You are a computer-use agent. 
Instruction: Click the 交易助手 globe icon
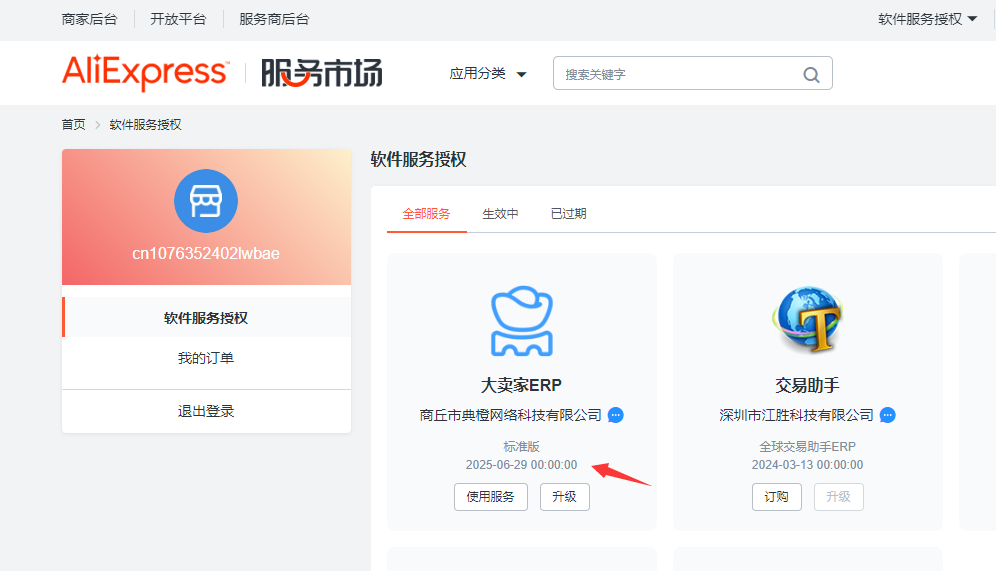[807, 319]
